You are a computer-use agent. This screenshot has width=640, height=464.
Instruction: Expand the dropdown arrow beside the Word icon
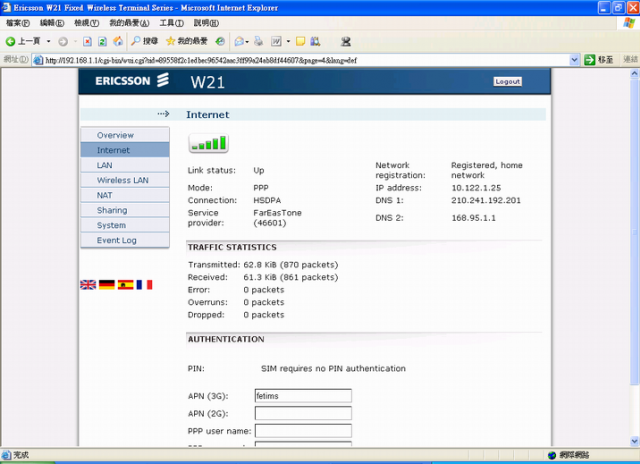point(288,41)
